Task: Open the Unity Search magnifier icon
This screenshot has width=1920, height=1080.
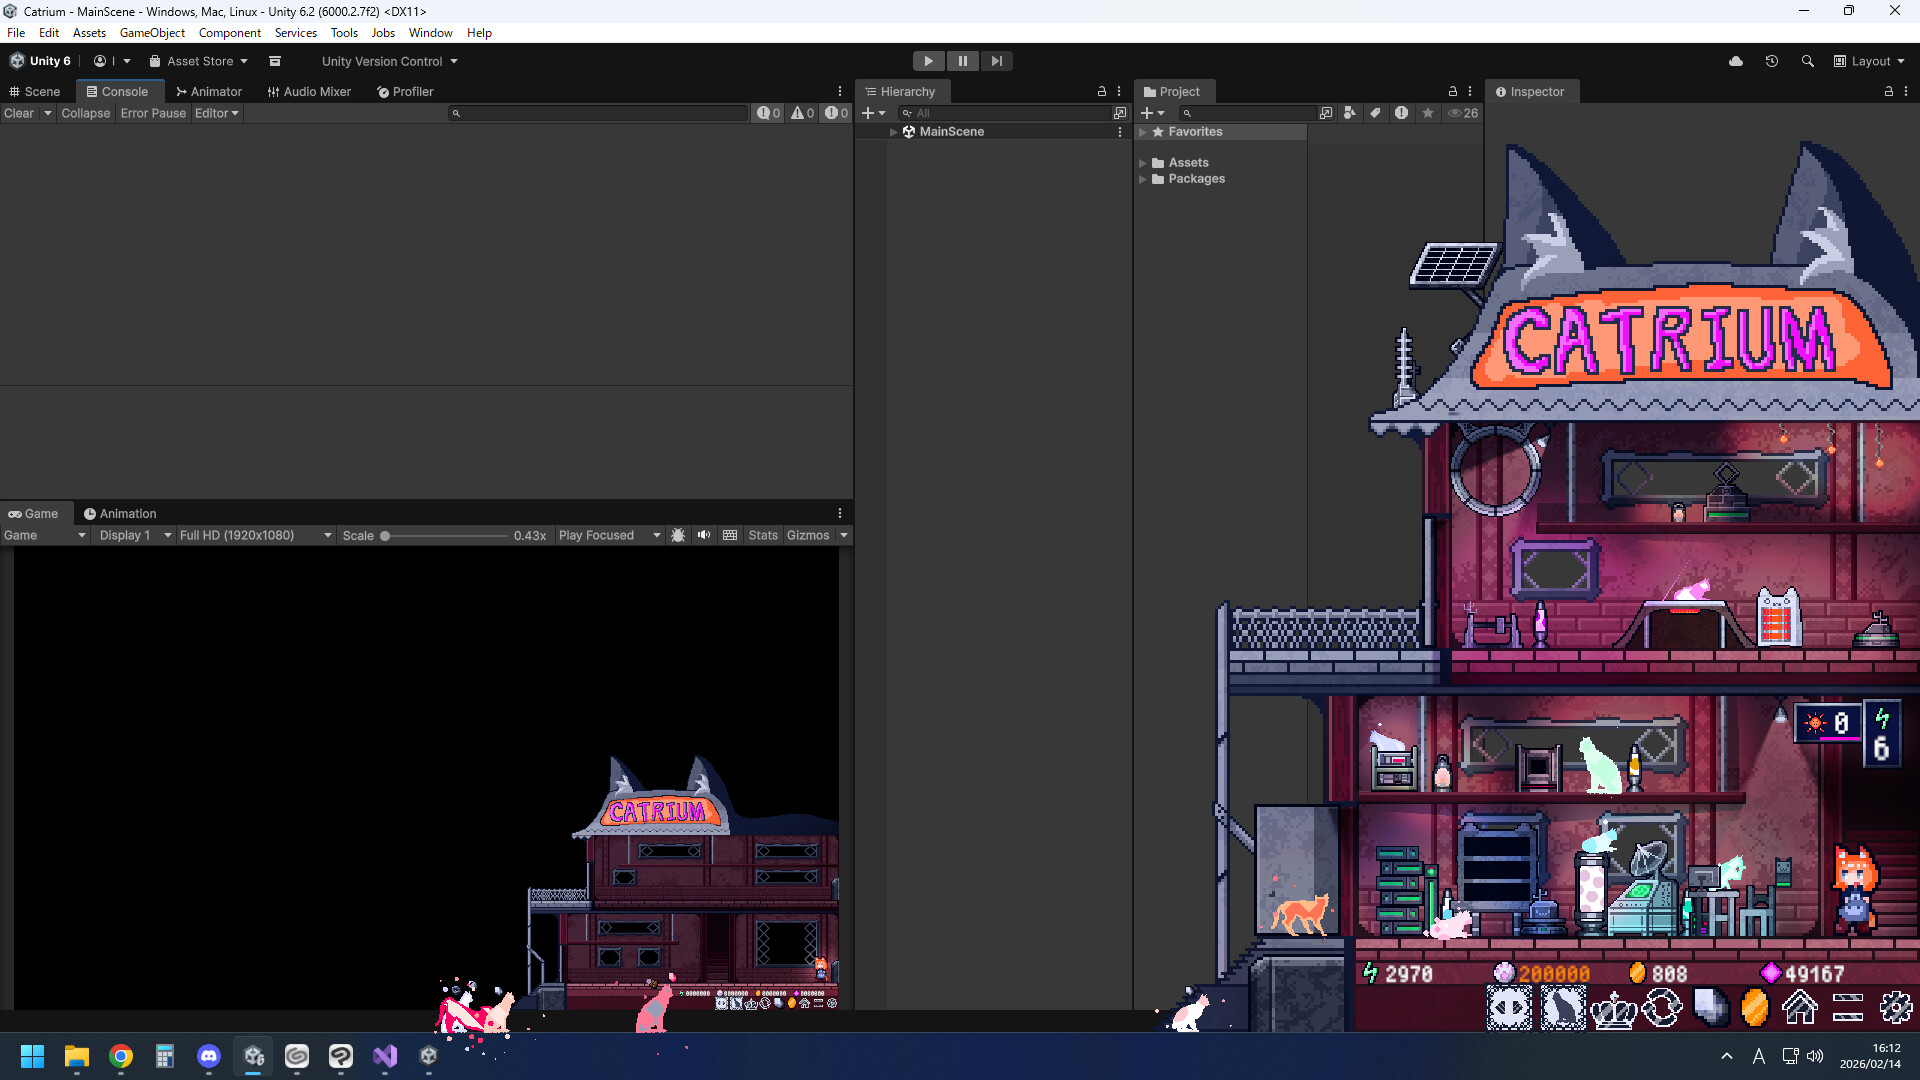Action: click(1807, 61)
